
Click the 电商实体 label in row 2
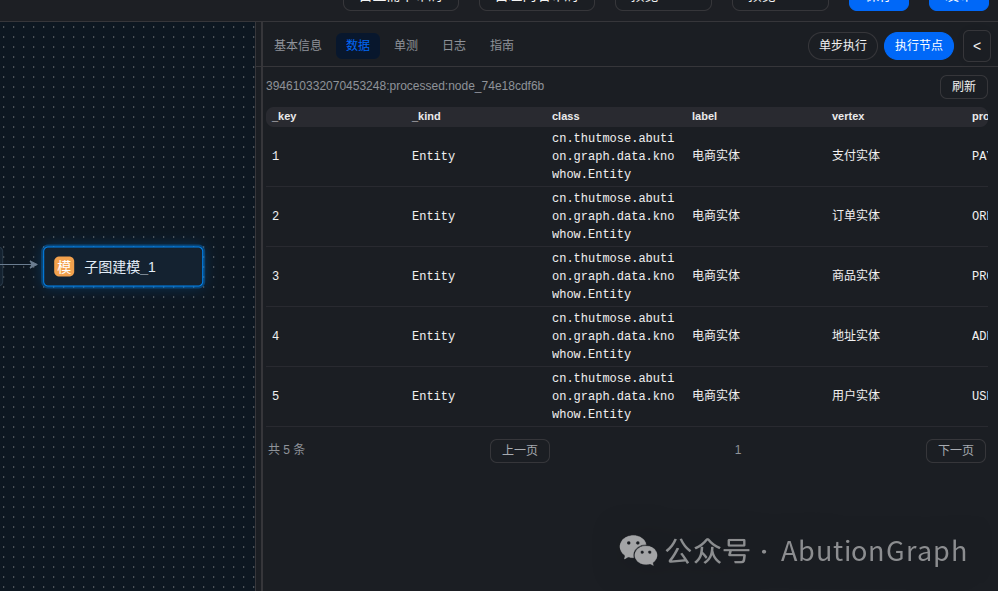(716, 216)
